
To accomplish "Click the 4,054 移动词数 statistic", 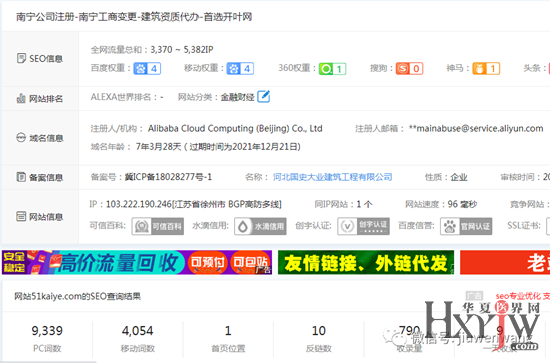I will (x=138, y=338).
